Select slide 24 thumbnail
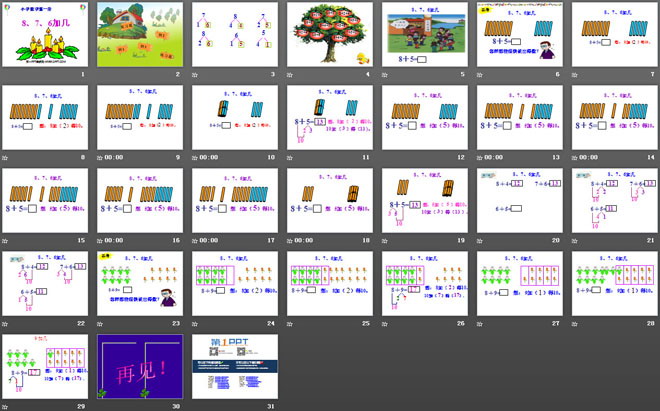Screen dimensions: 660x411 (x=235, y=283)
